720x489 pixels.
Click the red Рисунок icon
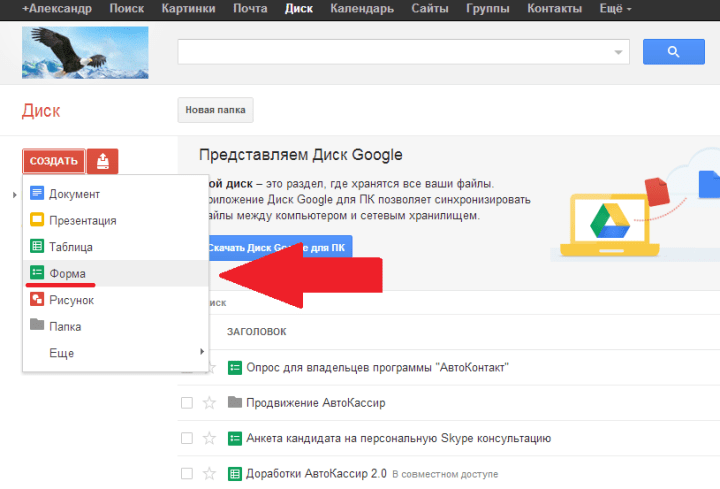point(37,299)
